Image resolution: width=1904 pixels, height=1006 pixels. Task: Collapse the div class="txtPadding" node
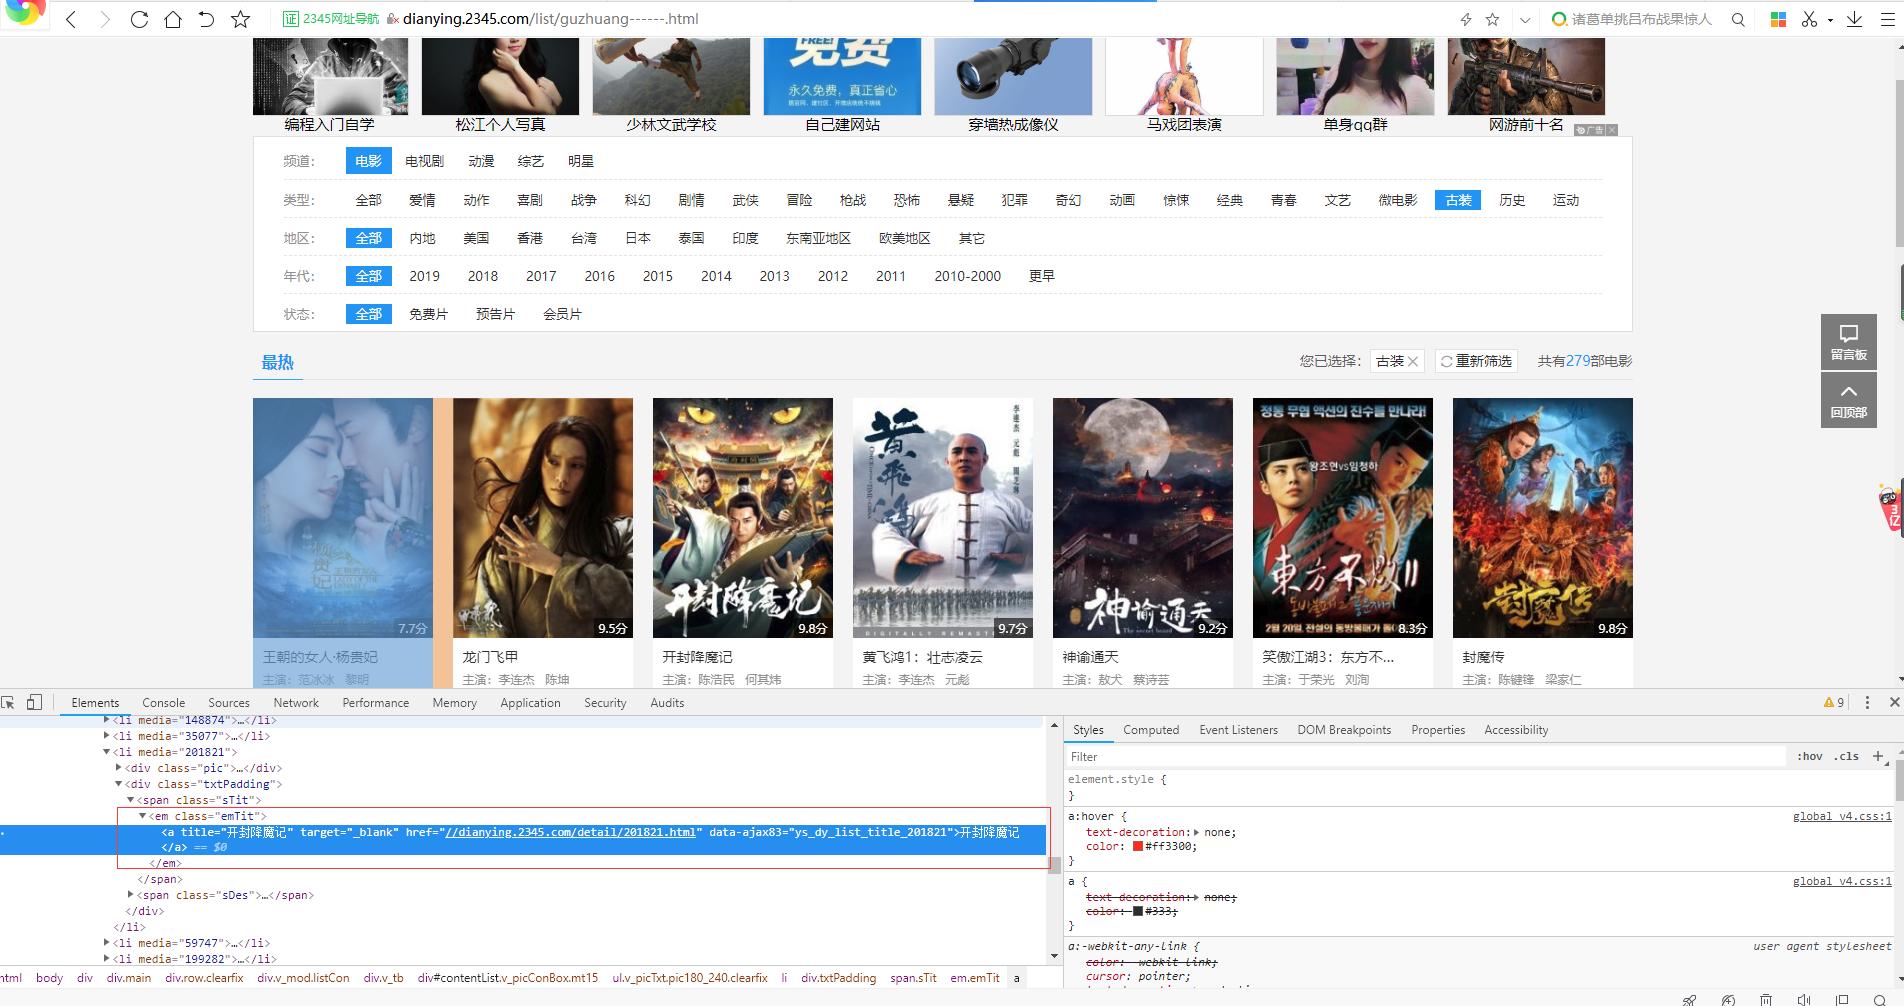pyautogui.click(x=119, y=784)
